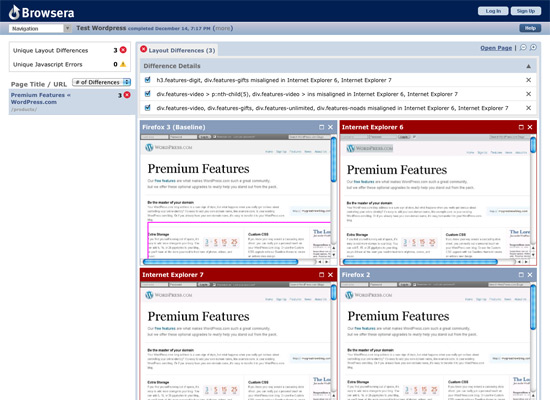Click red error icon beside Unique Layout Differences
This screenshot has width=550, height=400.
(x=123, y=50)
